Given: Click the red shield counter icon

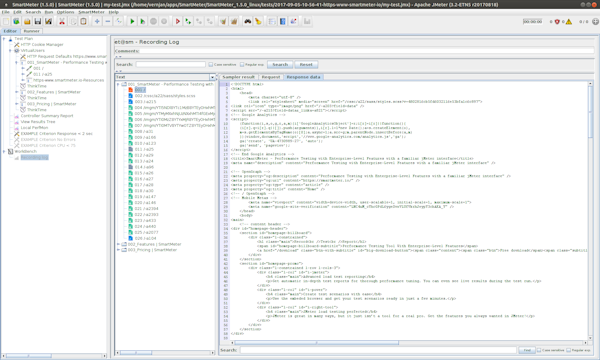Looking at the screenshot, I should [557, 22].
